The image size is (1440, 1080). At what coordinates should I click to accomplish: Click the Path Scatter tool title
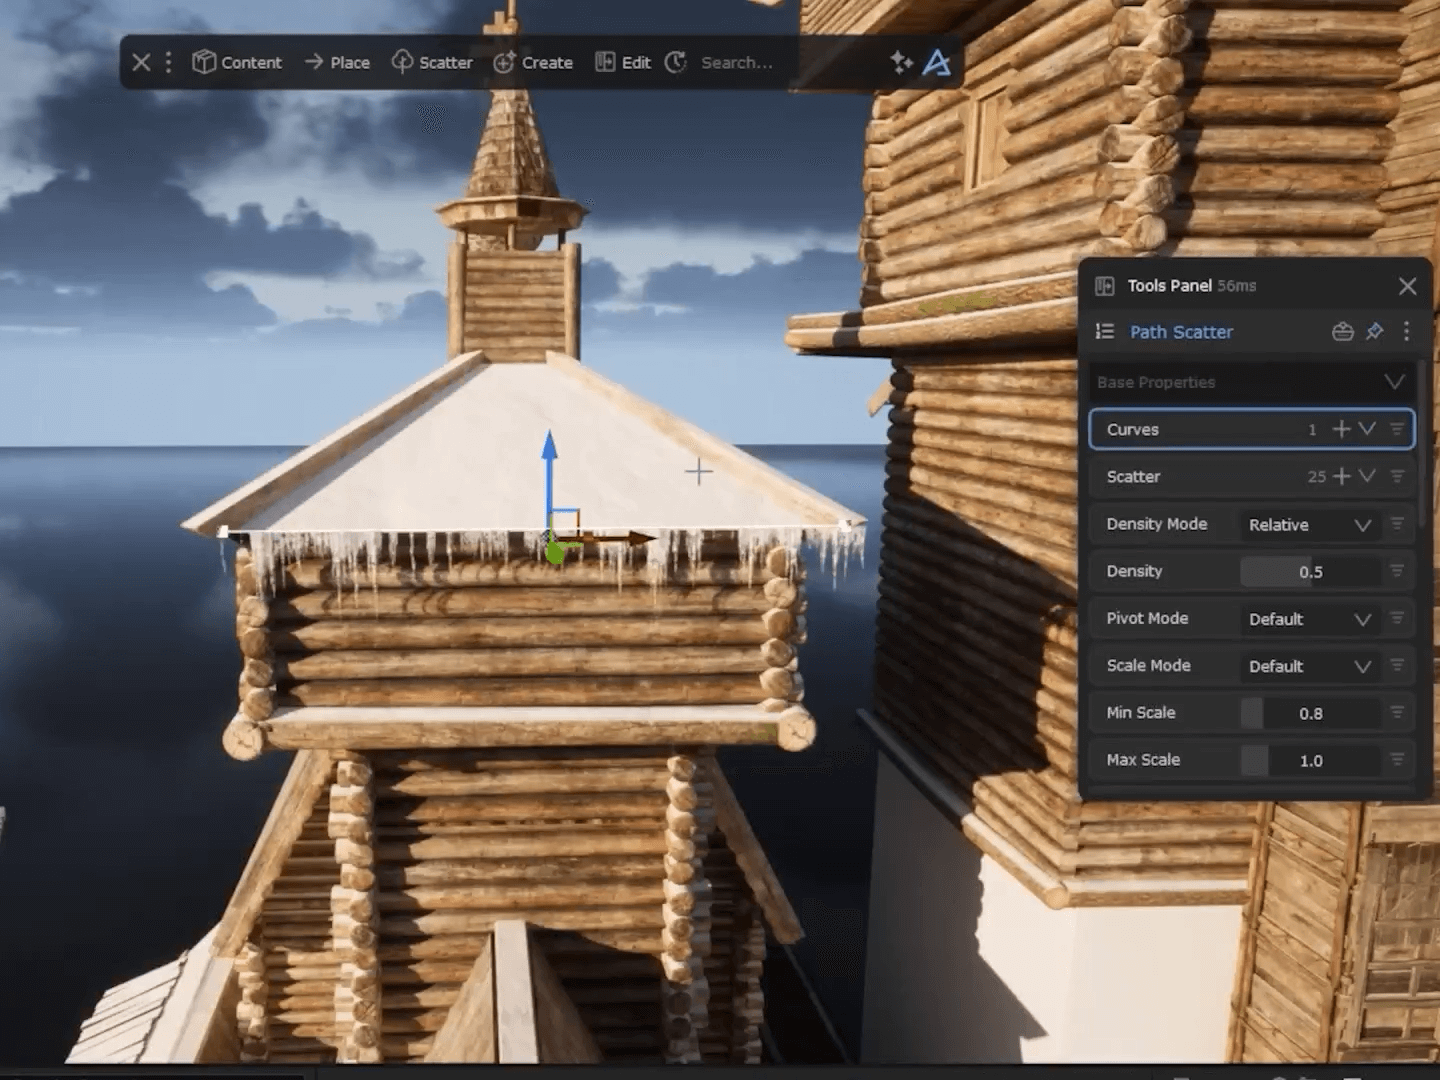tap(1181, 332)
